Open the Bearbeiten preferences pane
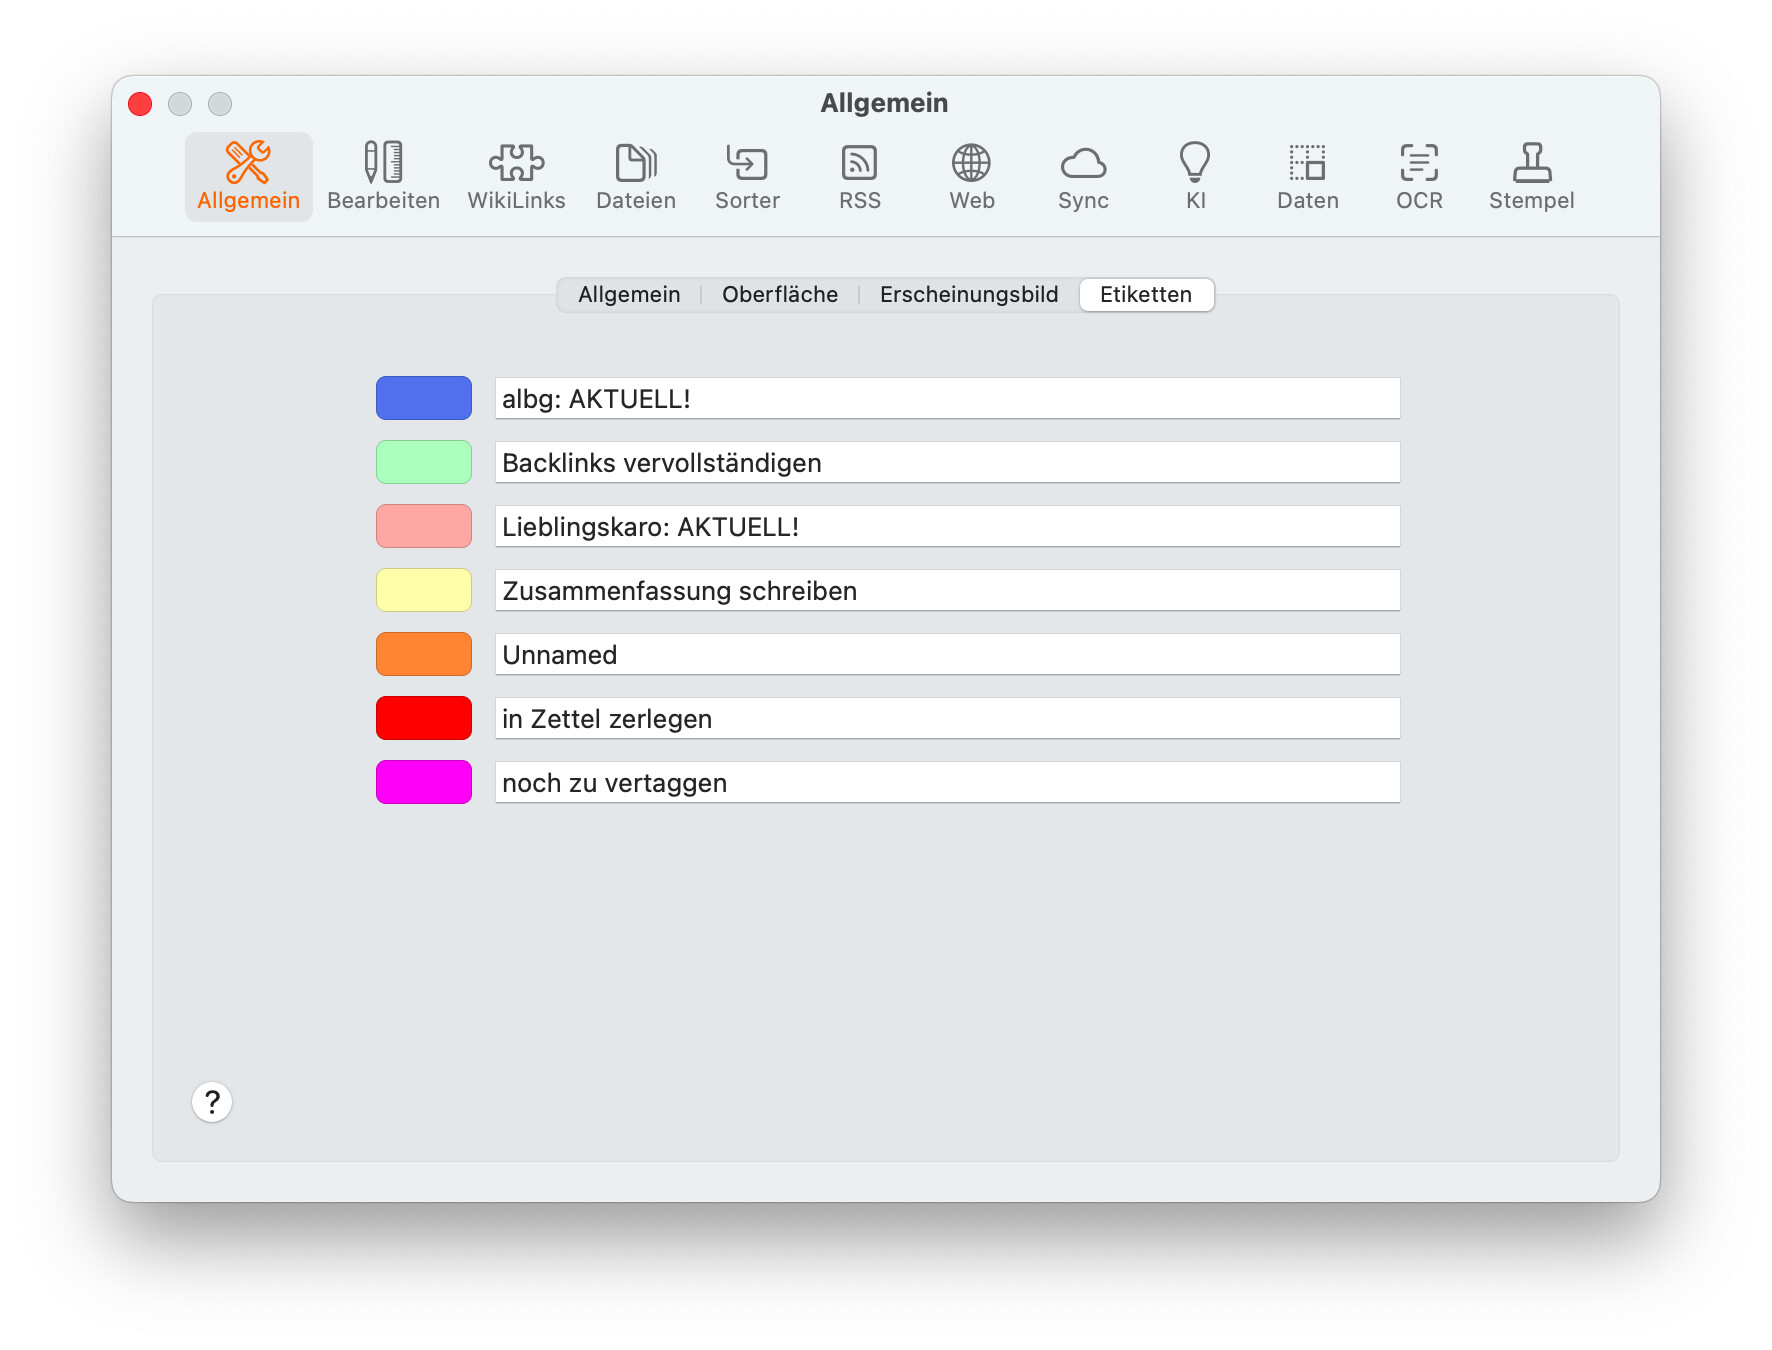Screen dimensions: 1772x1350 tap(383, 177)
